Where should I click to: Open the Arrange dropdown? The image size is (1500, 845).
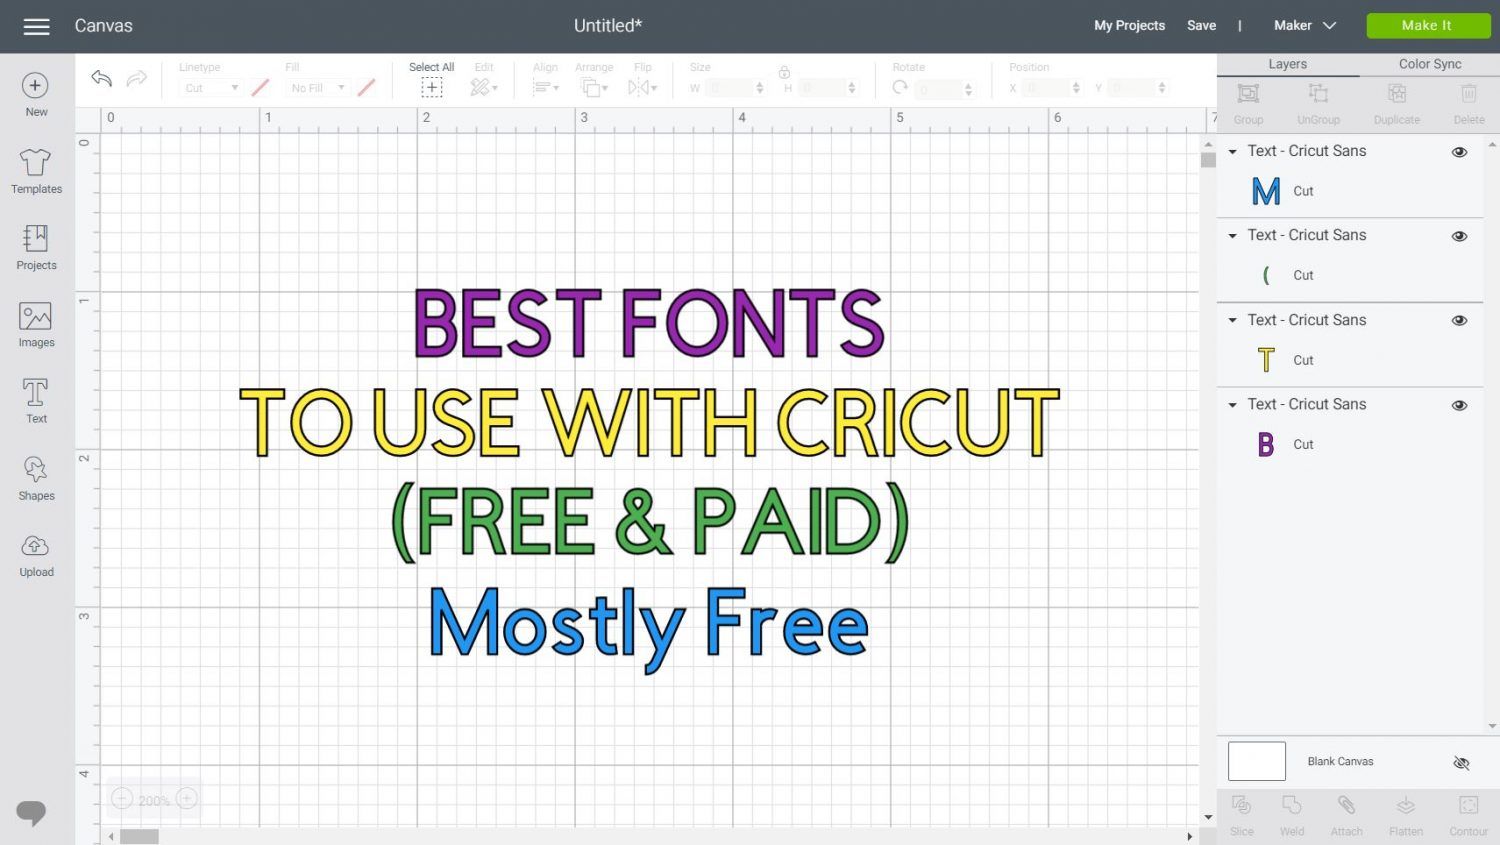click(x=594, y=88)
